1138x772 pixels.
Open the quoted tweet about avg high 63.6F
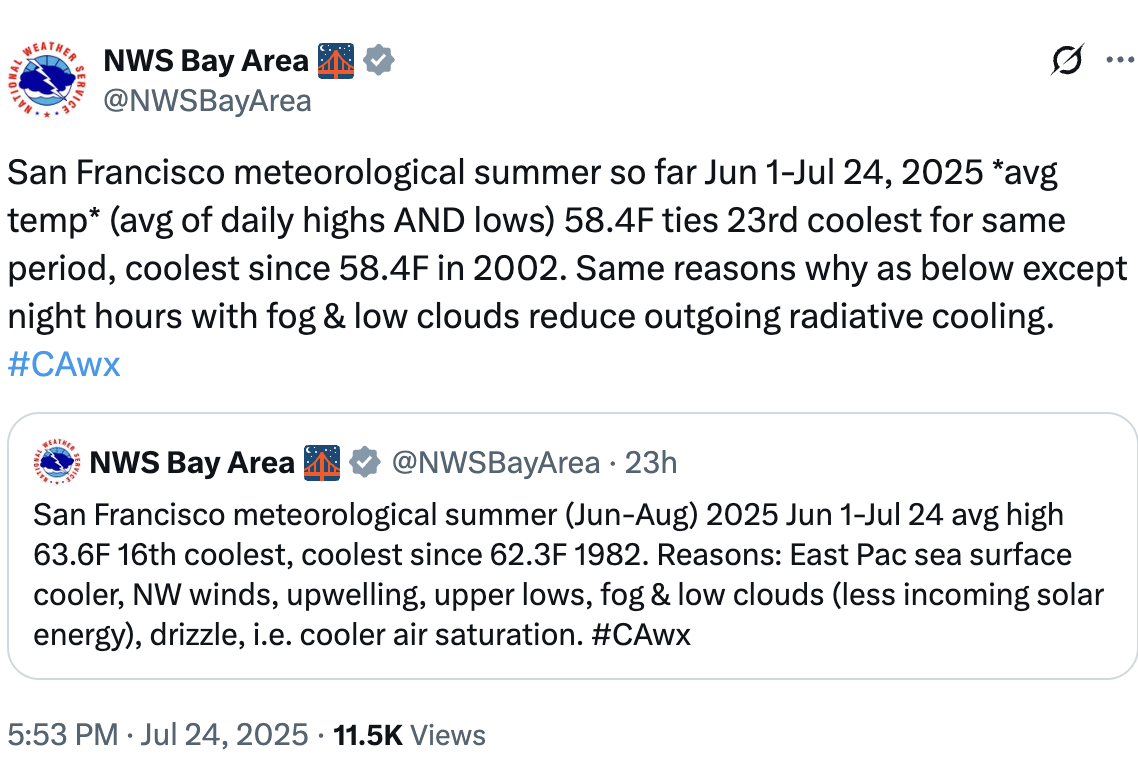(x=568, y=575)
